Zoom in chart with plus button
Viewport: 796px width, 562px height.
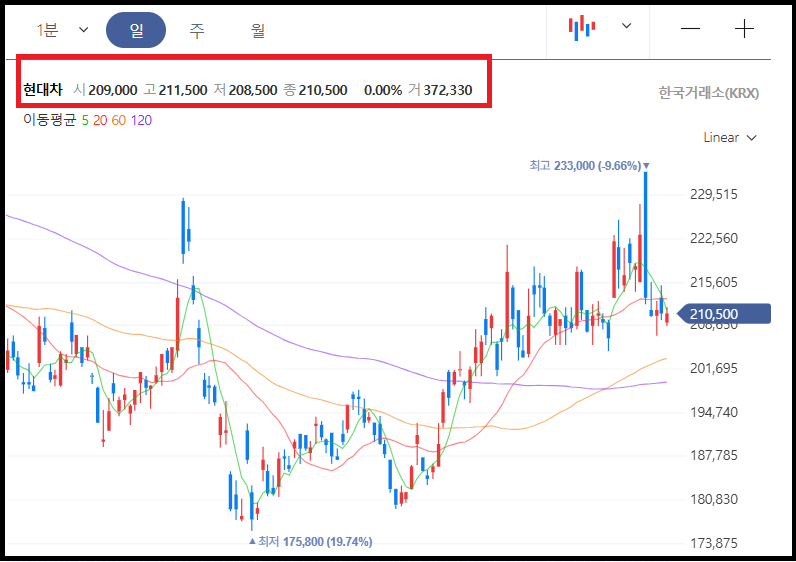[744, 28]
